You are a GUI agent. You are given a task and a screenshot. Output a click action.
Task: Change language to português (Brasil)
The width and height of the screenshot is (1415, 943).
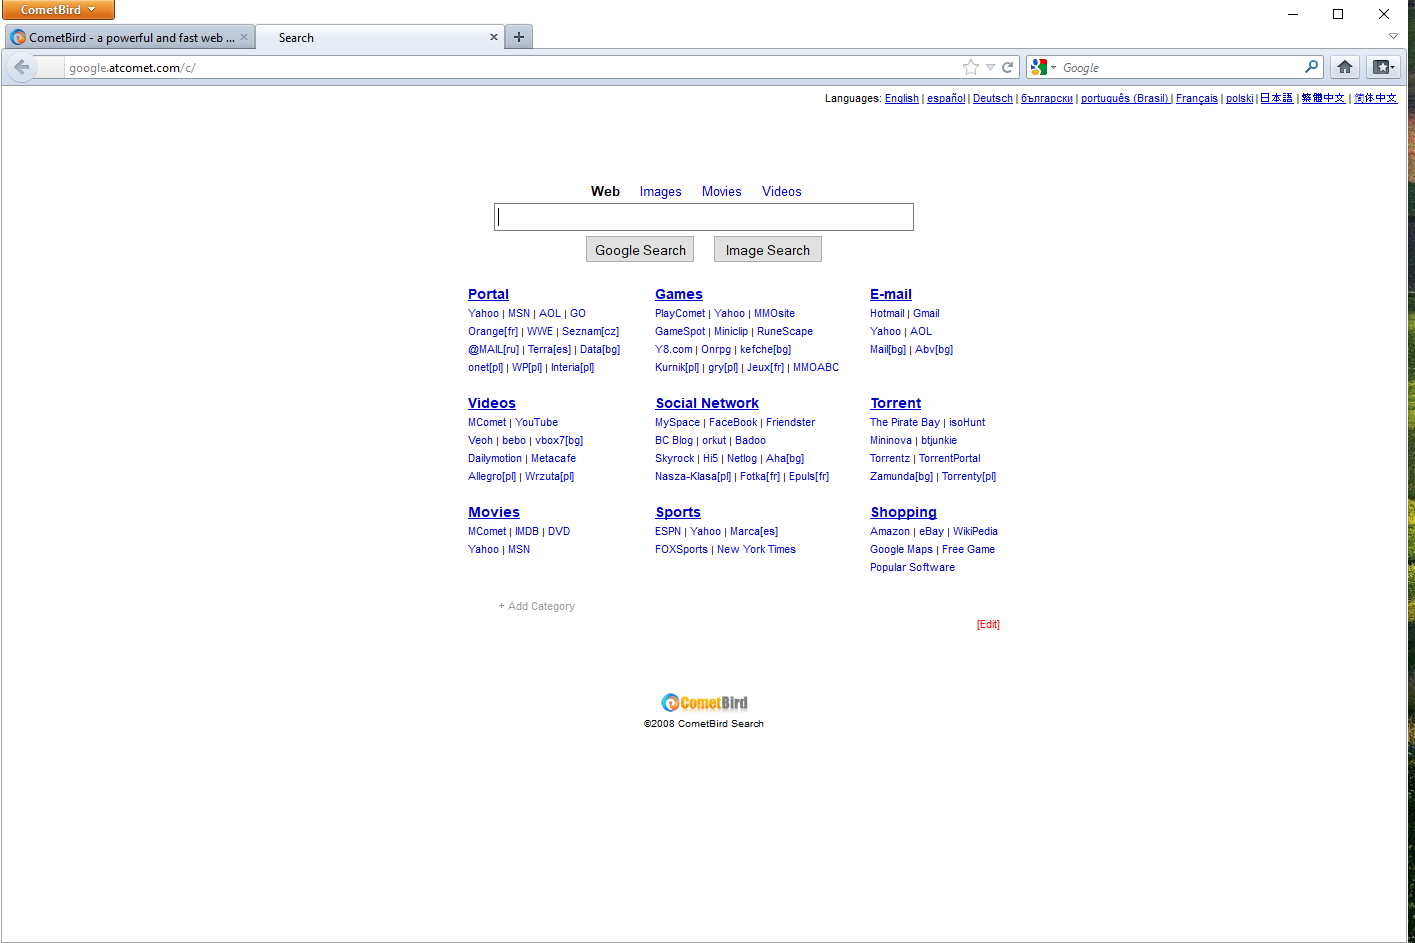coord(1125,98)
